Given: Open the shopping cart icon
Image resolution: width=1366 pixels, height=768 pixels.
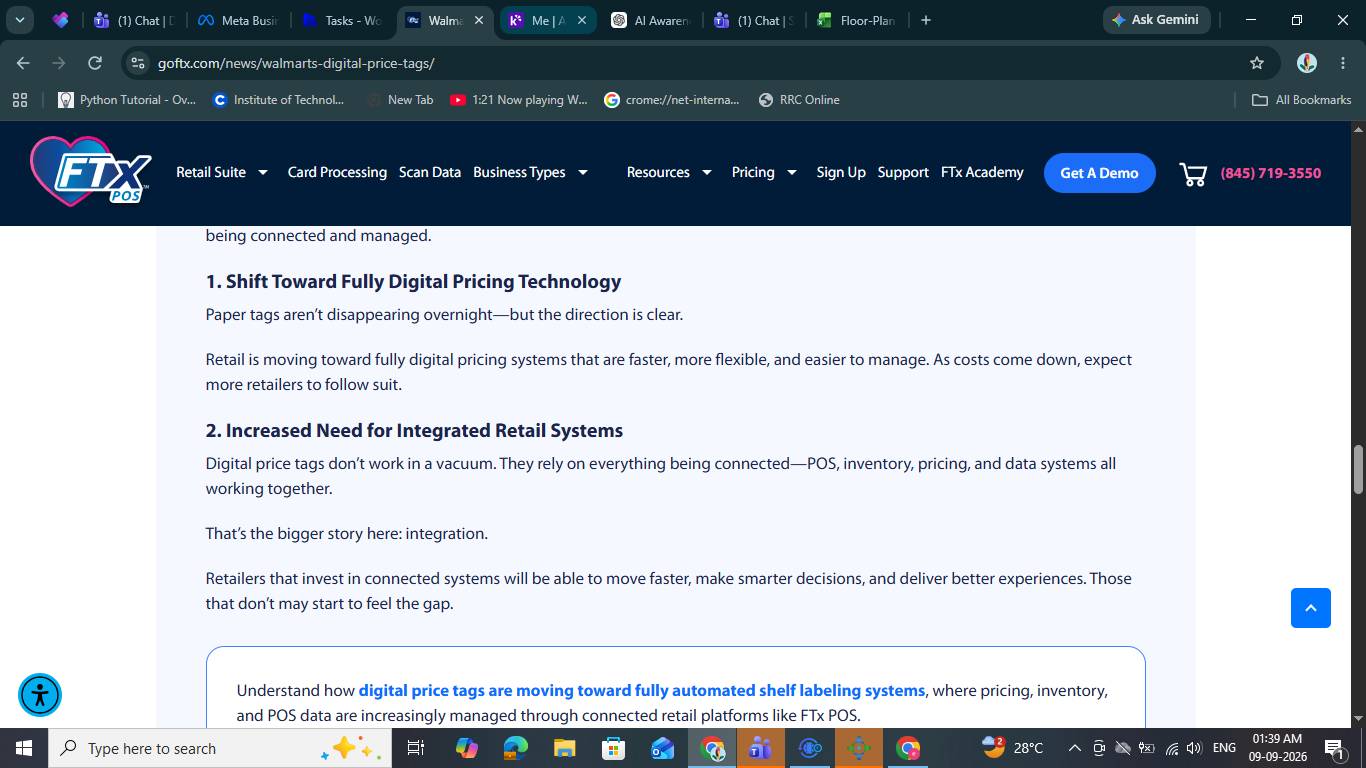Looking at the screenshot, I should point(1193,174).
